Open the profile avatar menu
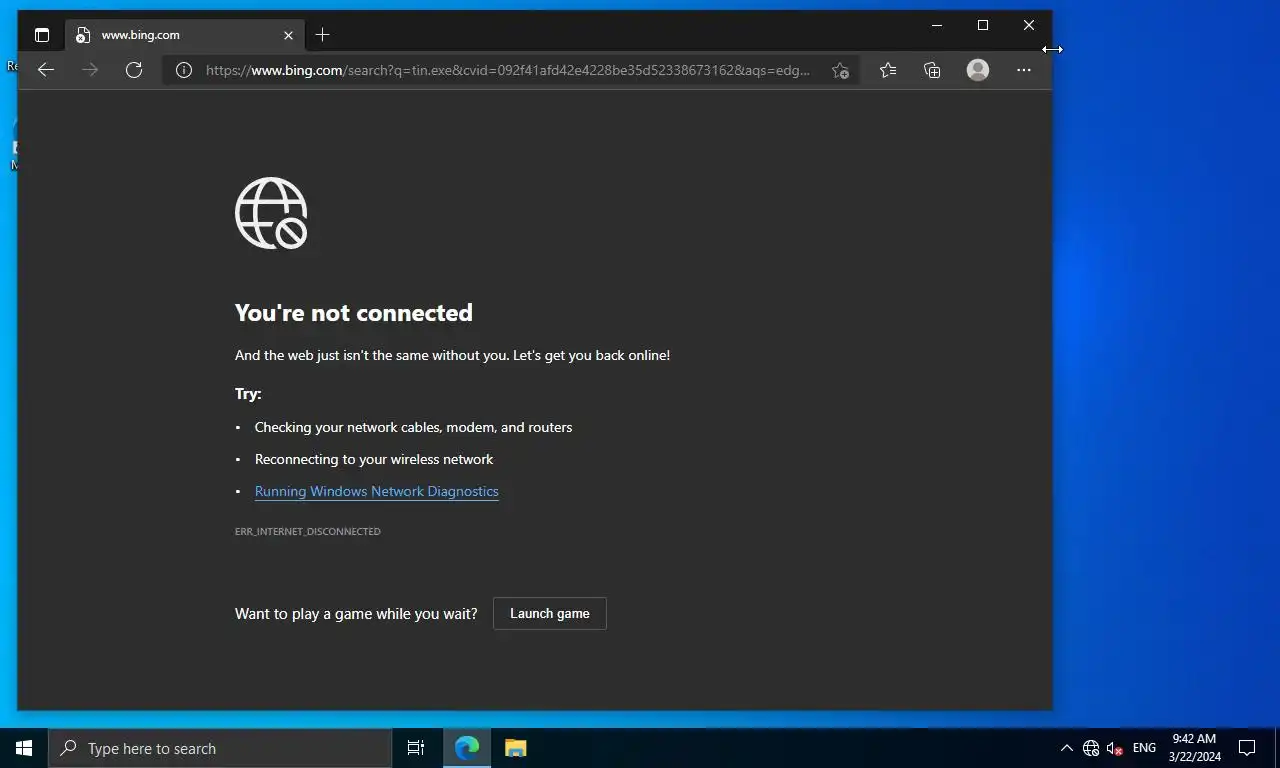The height and width of the screenshot is (768, 1280). pos(978,70)
